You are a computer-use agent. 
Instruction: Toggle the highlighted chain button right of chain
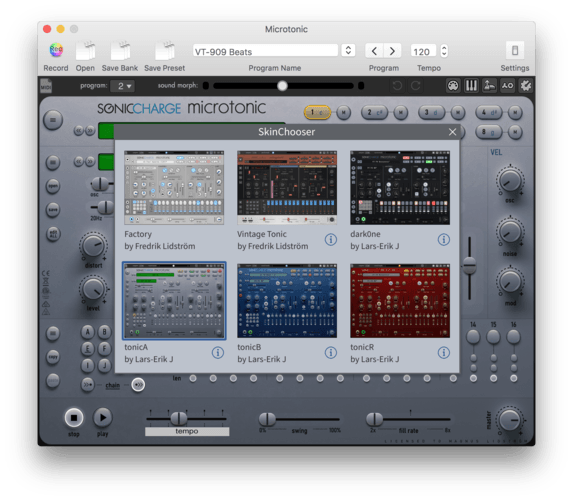click(x=138, y=385)
